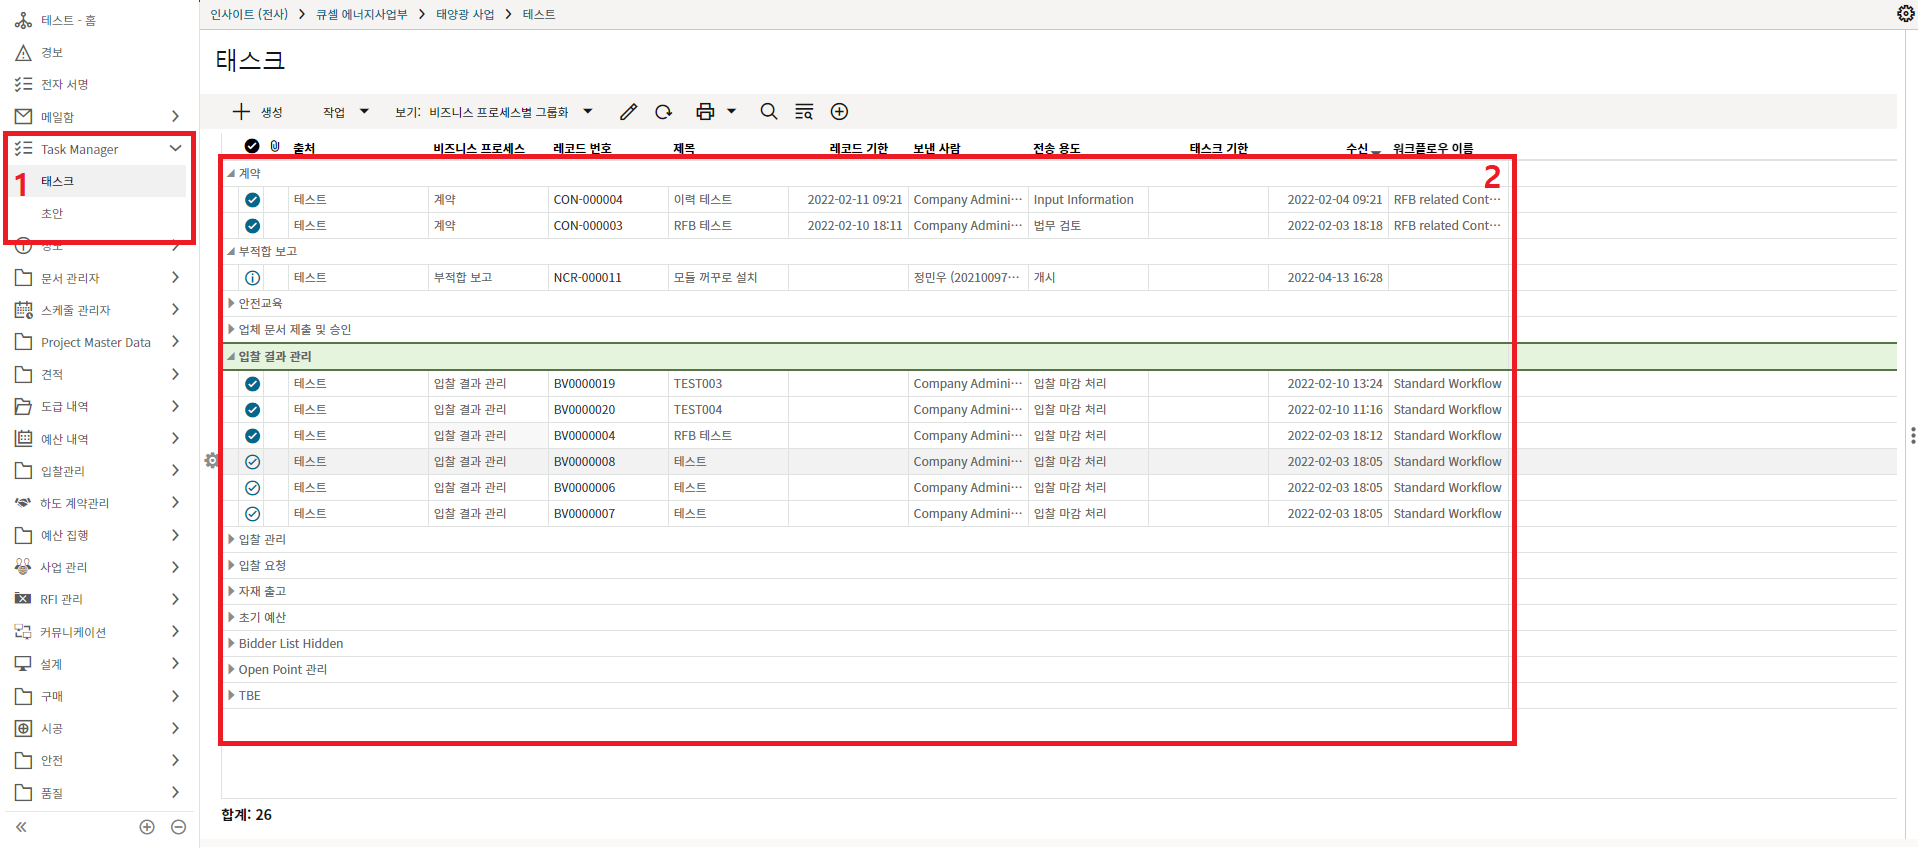Open settings gear at top right
Screen dimensions: 1918x848
pyautogui.click(x=1905, y=13)
